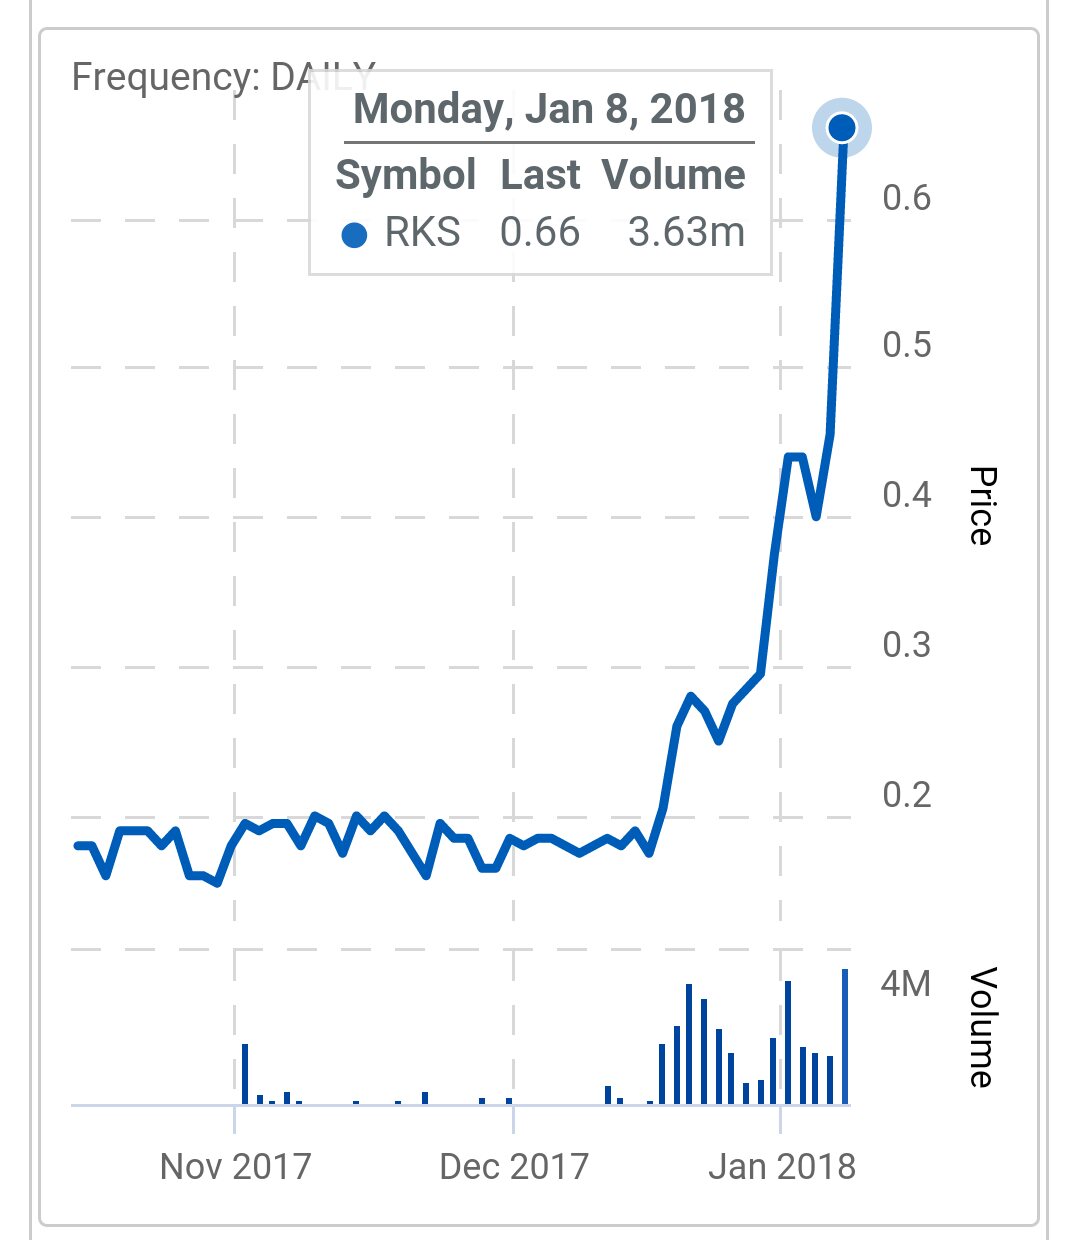Click the Dec 2017 x-axis label
1078x1240 pixels.
pos(514,1166)
